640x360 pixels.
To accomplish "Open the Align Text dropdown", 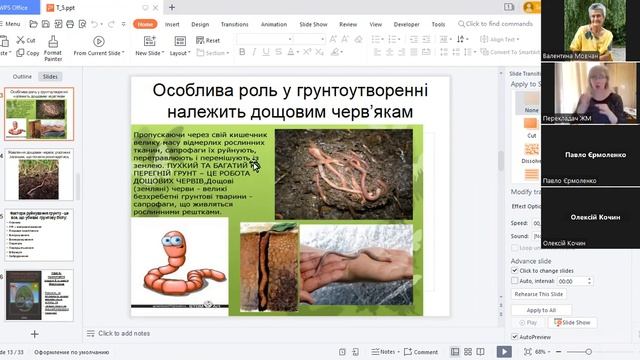I will pos(500,39).
